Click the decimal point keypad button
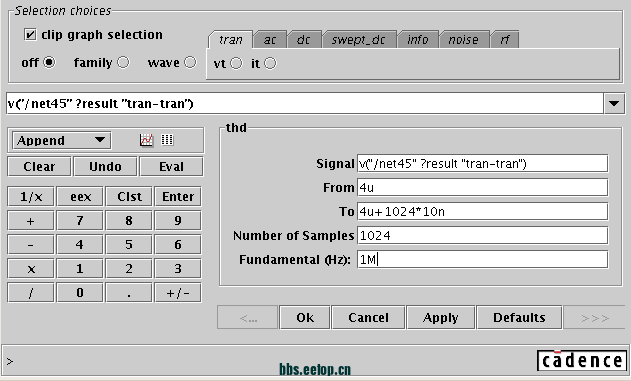Screen dimensions: 631x381 [129, 292]
